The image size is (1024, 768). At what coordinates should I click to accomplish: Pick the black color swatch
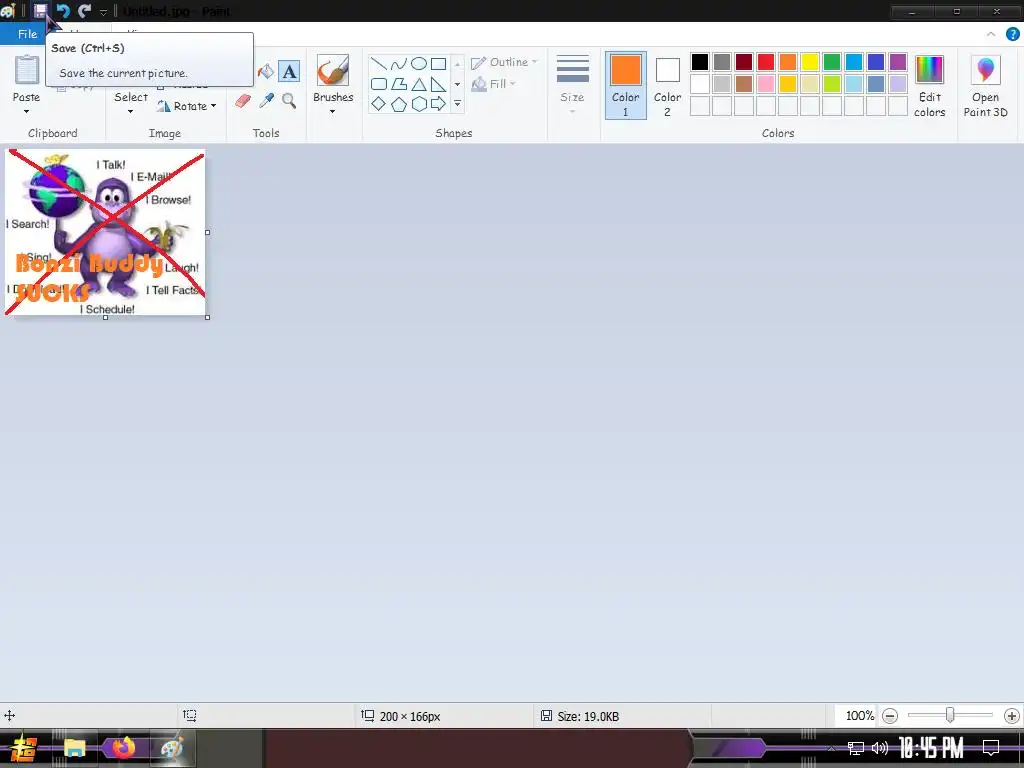point(699,62)
